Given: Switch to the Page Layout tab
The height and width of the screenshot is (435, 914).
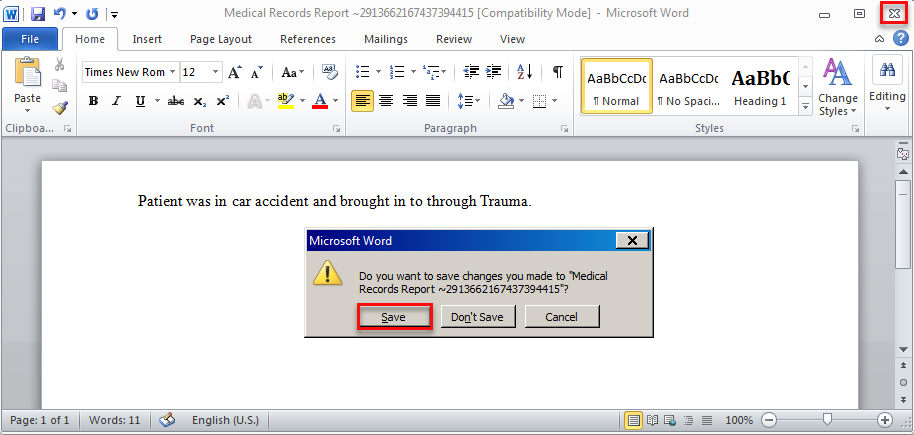Looking at the screenshot, I should tap(221, 39).
